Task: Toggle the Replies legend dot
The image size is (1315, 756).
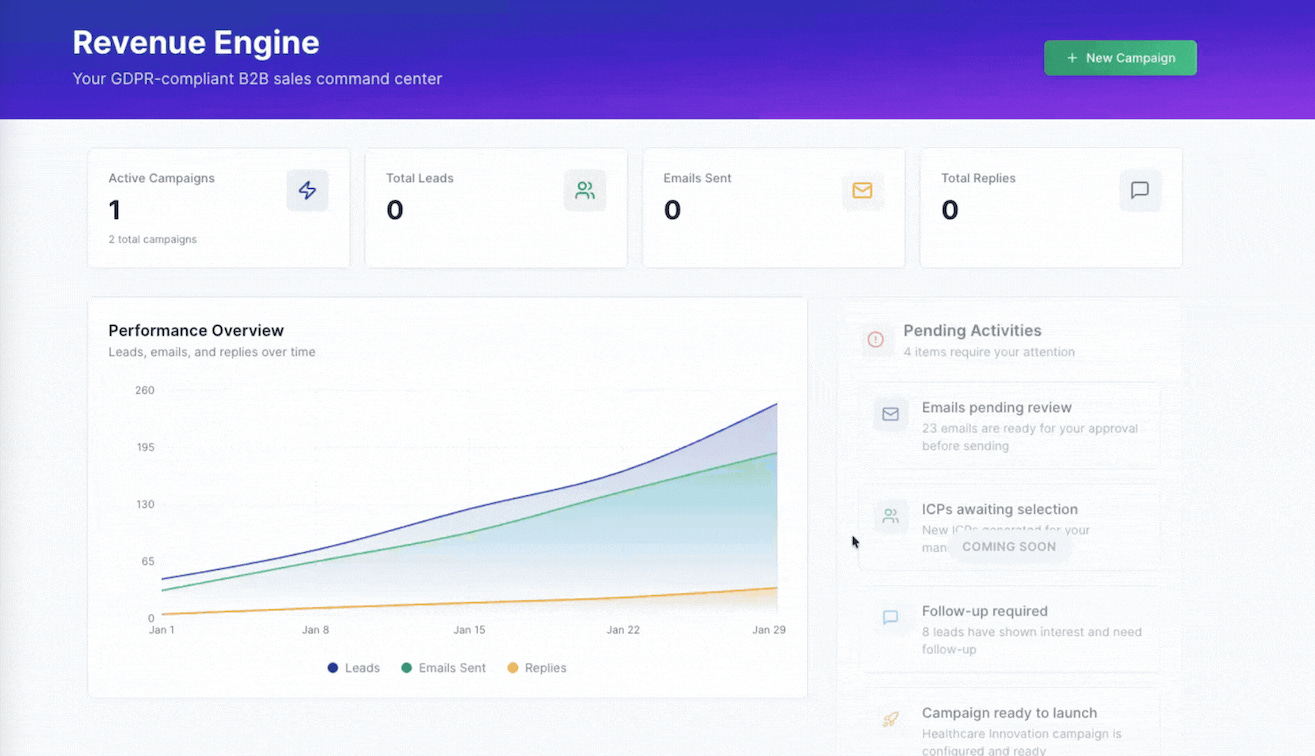Action: 513,668
